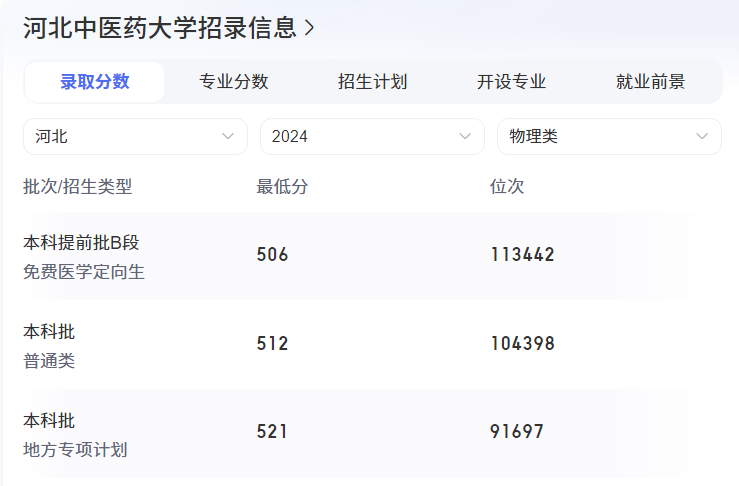Click the minimum score 512
This screenshot has height=486, width=739.
pos(272,343)
